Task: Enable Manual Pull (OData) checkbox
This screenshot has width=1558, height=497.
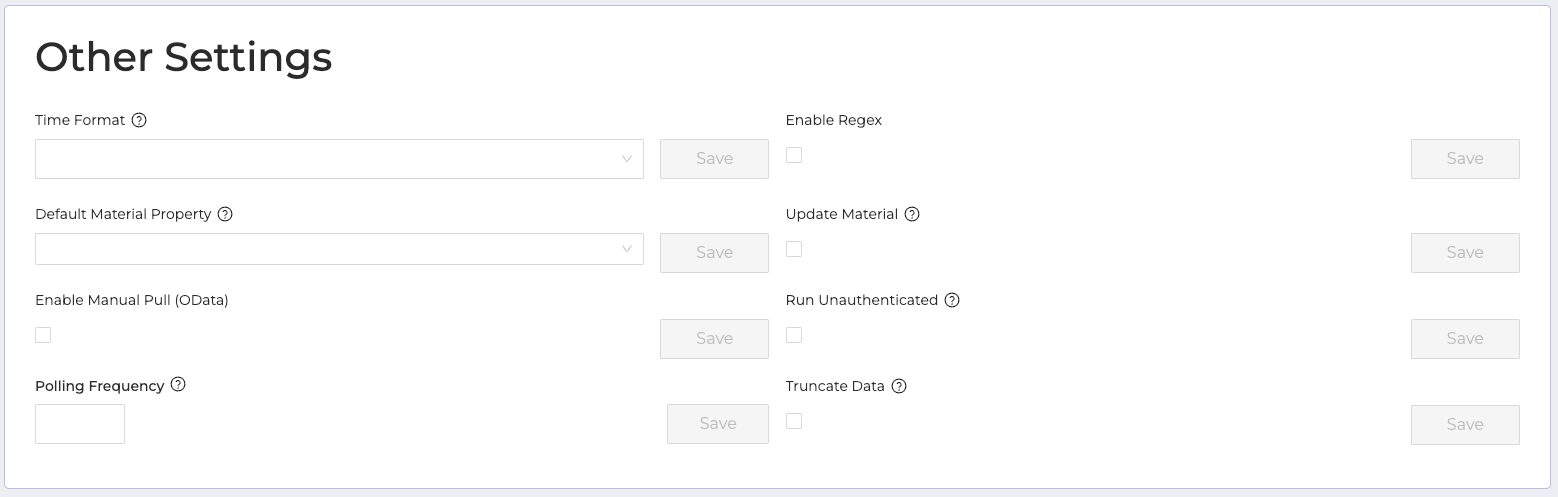Action: pyautogui.click(x=43, y=335)
